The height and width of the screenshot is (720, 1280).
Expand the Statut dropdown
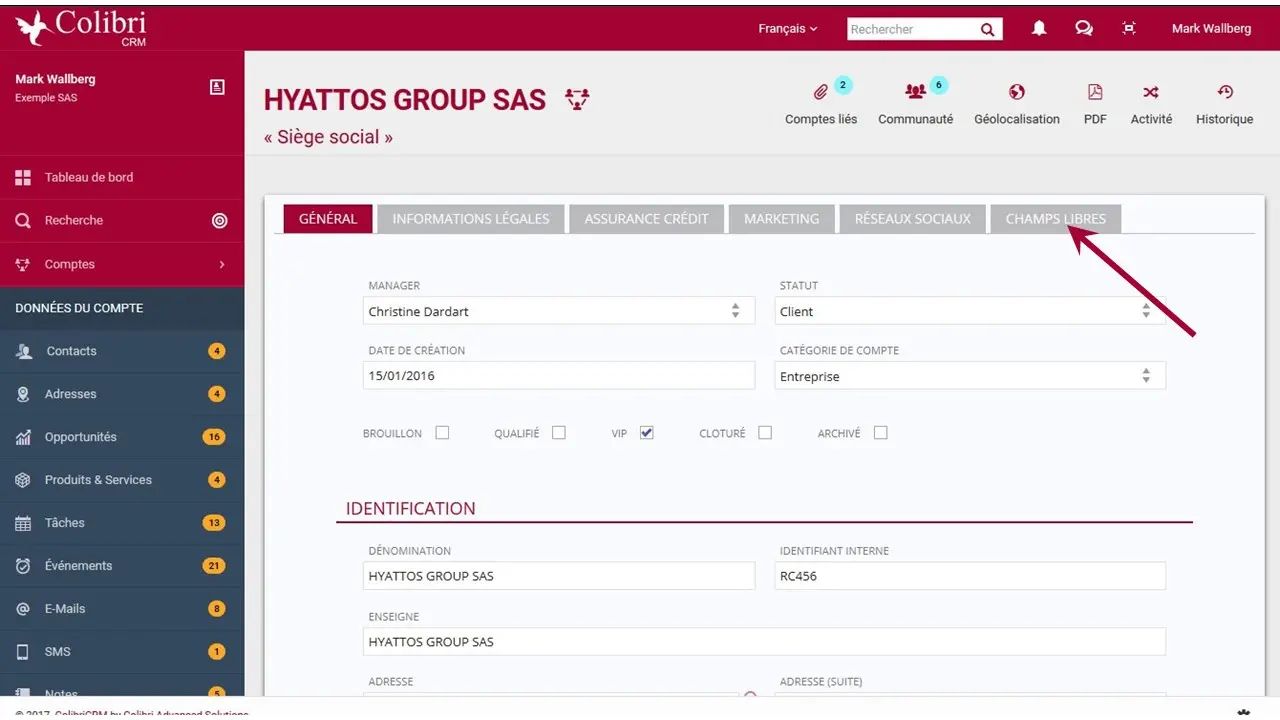[x=970, y=311]
